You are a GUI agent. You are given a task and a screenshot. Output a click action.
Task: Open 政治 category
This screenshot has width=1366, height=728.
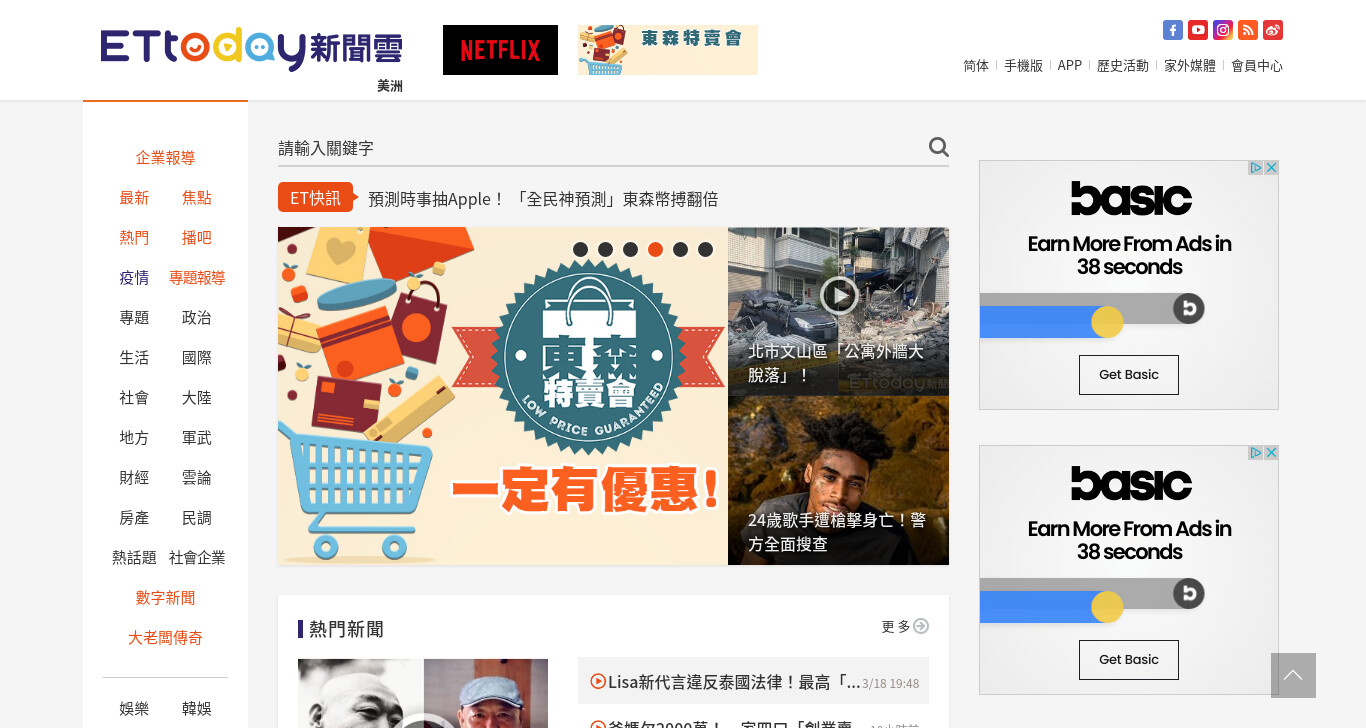click(x=196, y=317)
